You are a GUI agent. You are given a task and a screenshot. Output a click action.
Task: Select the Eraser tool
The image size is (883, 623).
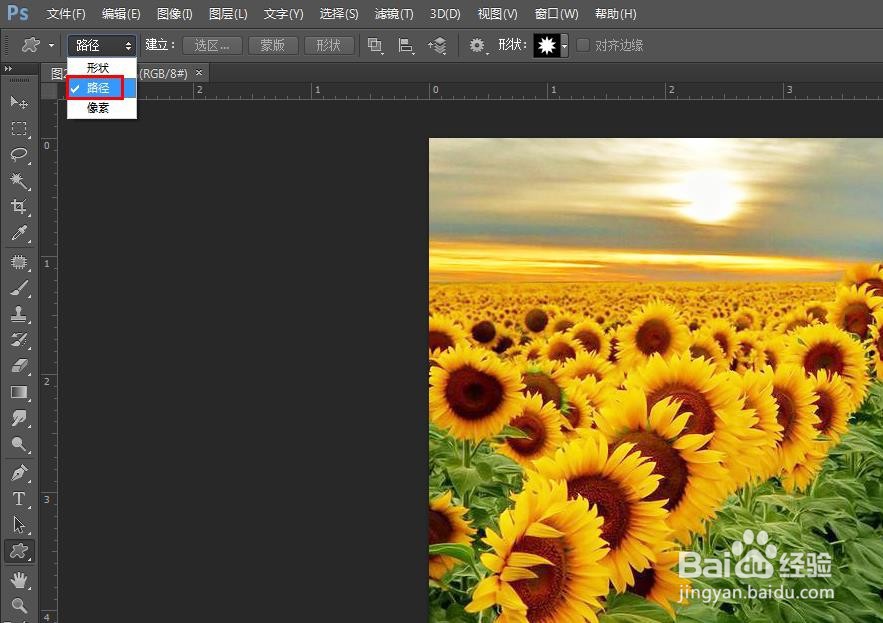tap(19, 366)
